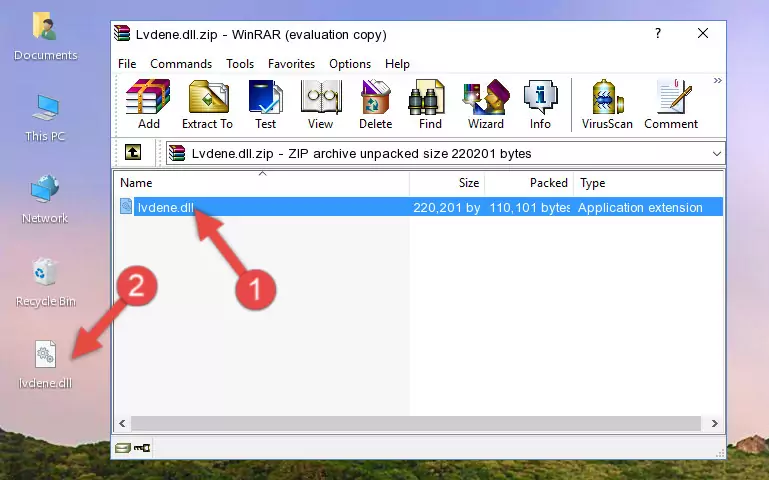Sort by the Size column header
Viewport: 769px width, 480px height.
click(x=447, y=183)
